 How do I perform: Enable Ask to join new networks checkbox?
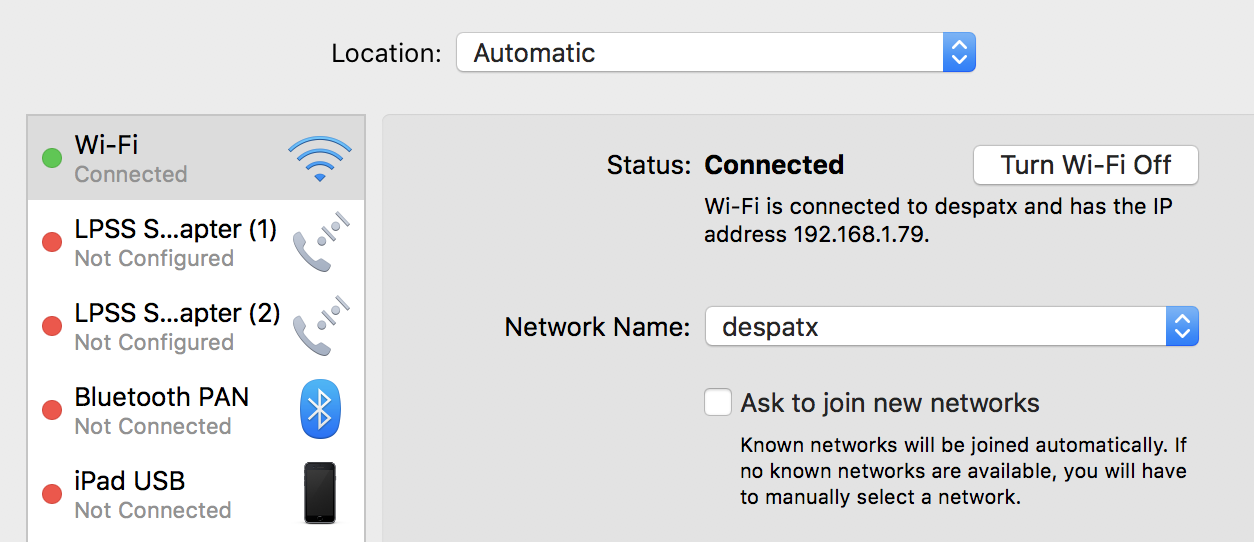(x=718, y=402)
